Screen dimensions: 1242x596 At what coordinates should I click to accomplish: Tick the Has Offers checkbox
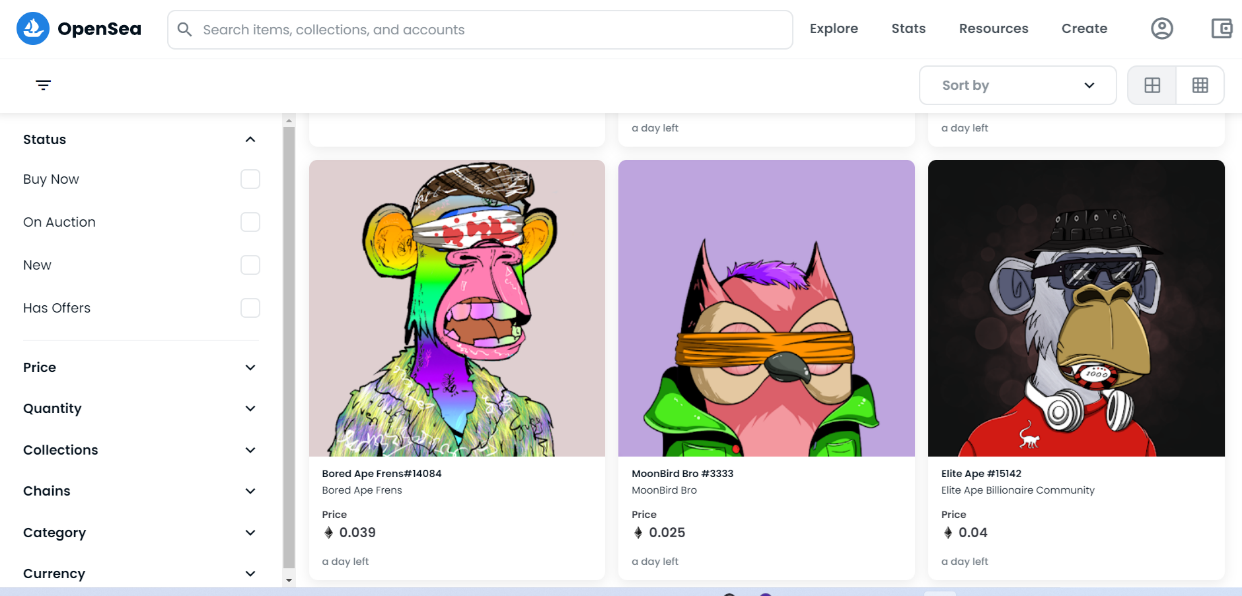pos(250,308)
